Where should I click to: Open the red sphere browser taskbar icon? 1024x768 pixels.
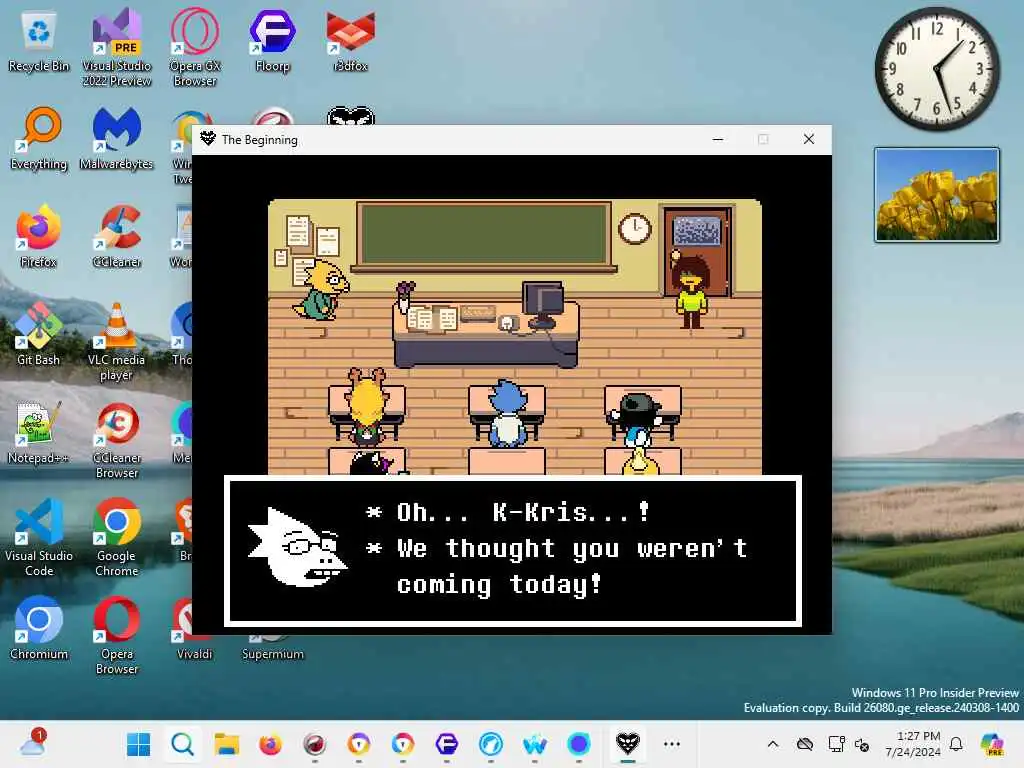[x=315, y=744]
